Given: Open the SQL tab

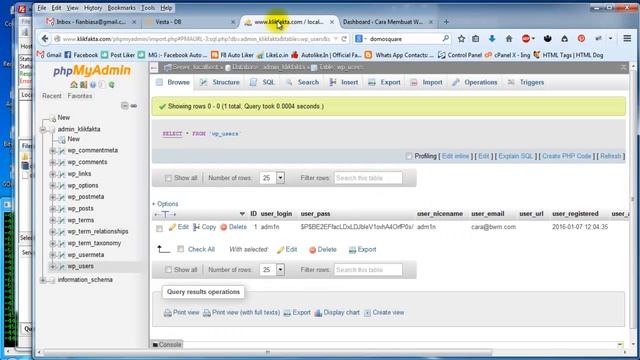Looking at the screenshot, I should coord(262,82).
